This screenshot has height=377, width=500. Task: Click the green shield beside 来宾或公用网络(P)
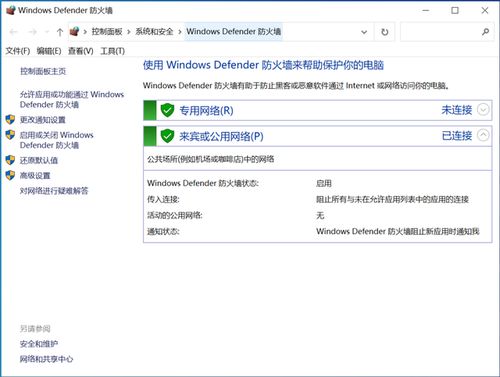coord(167,136)
